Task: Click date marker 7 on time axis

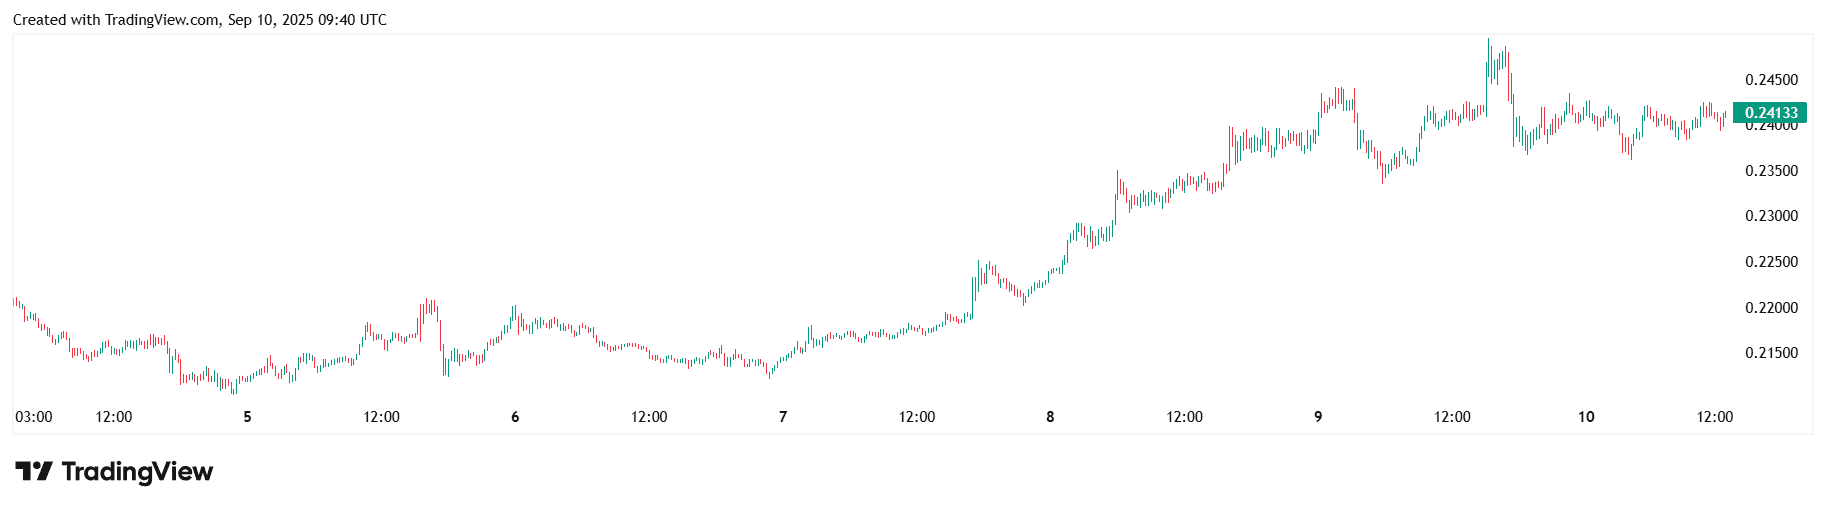Action: point(783,417)
